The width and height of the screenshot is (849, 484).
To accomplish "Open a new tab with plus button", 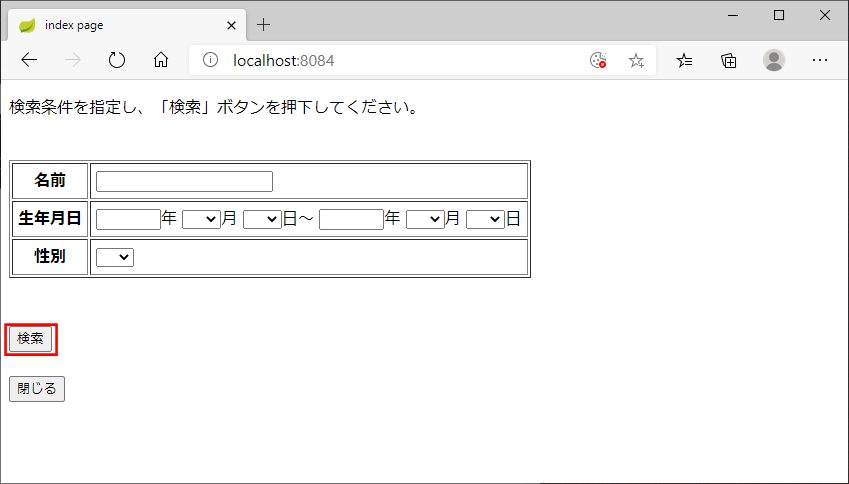I will (264, 24).
